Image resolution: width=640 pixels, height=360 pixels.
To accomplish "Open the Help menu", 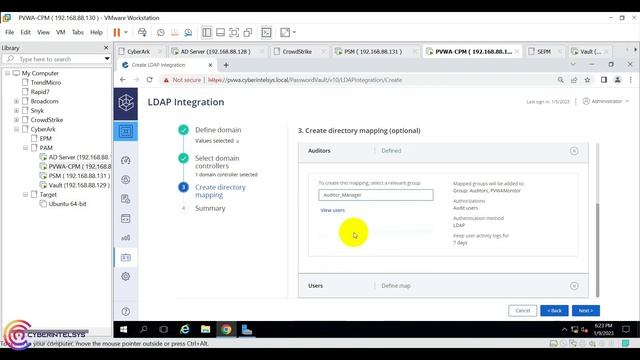I will click(x=96, y=32).
